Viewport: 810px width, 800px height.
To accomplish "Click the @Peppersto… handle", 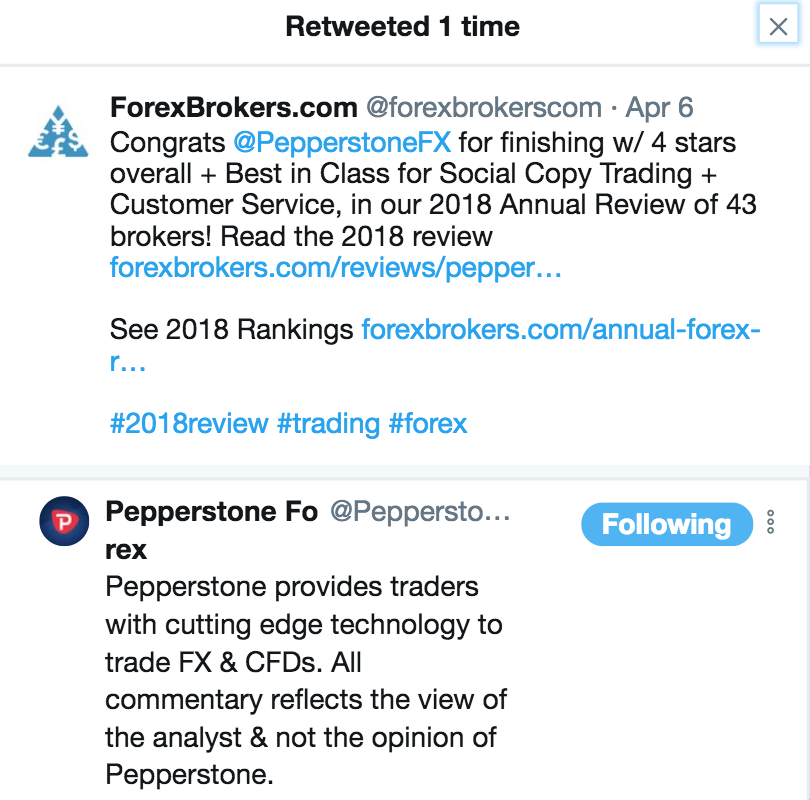I will click(421, 513).
